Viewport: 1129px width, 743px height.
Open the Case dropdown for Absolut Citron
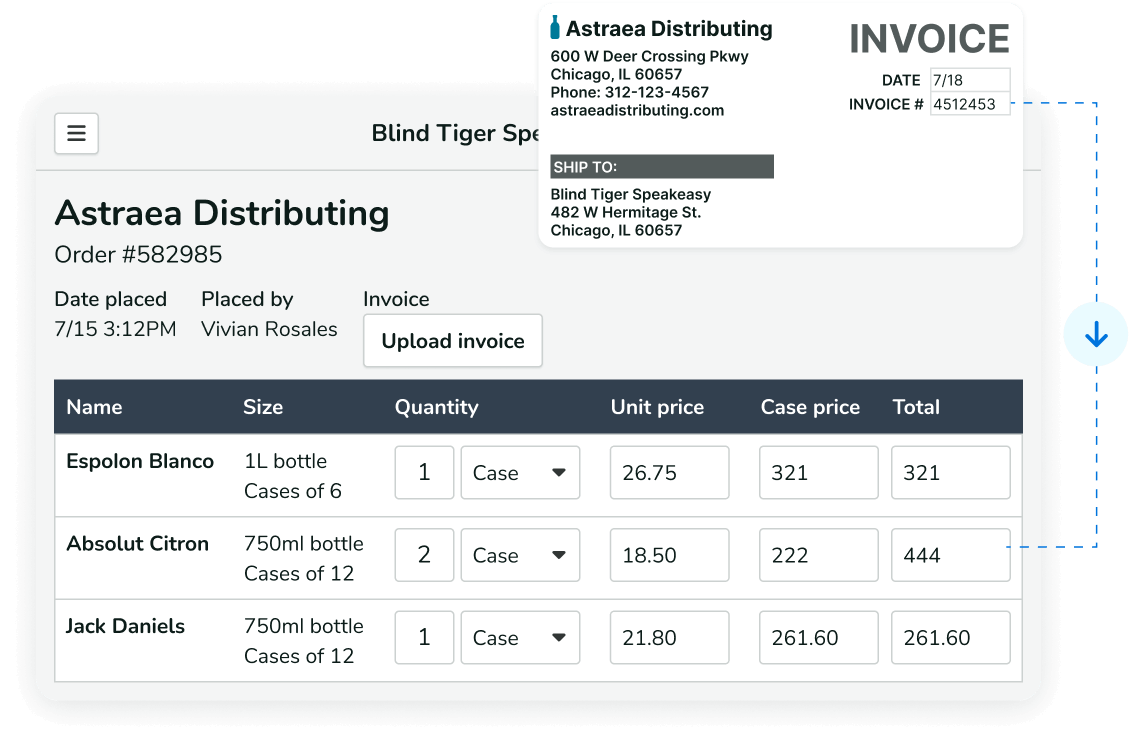coord(519,554)
